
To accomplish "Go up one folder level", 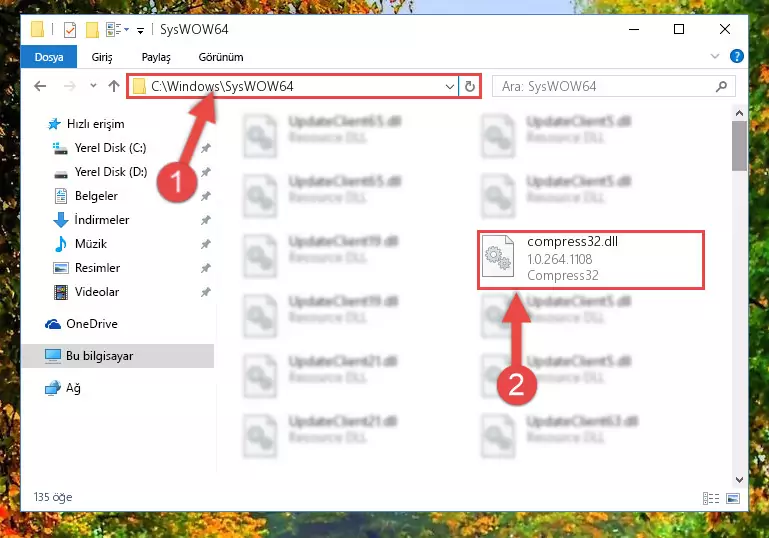I will [114, 86].
